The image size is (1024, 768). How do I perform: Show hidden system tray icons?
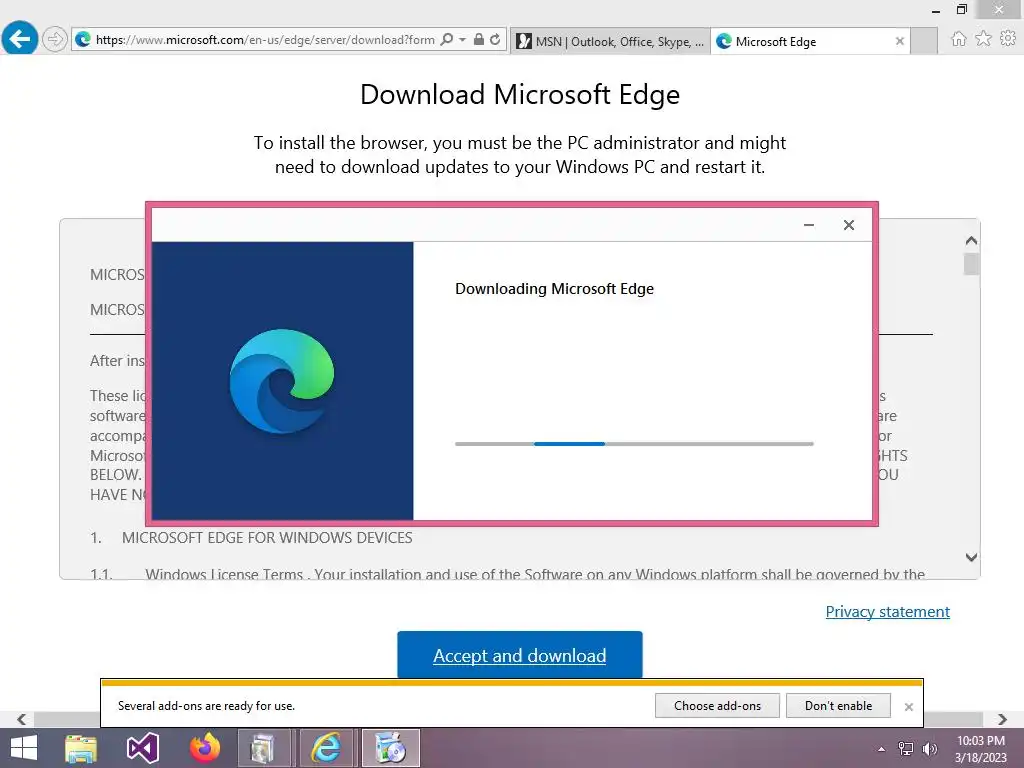point(882,749)
